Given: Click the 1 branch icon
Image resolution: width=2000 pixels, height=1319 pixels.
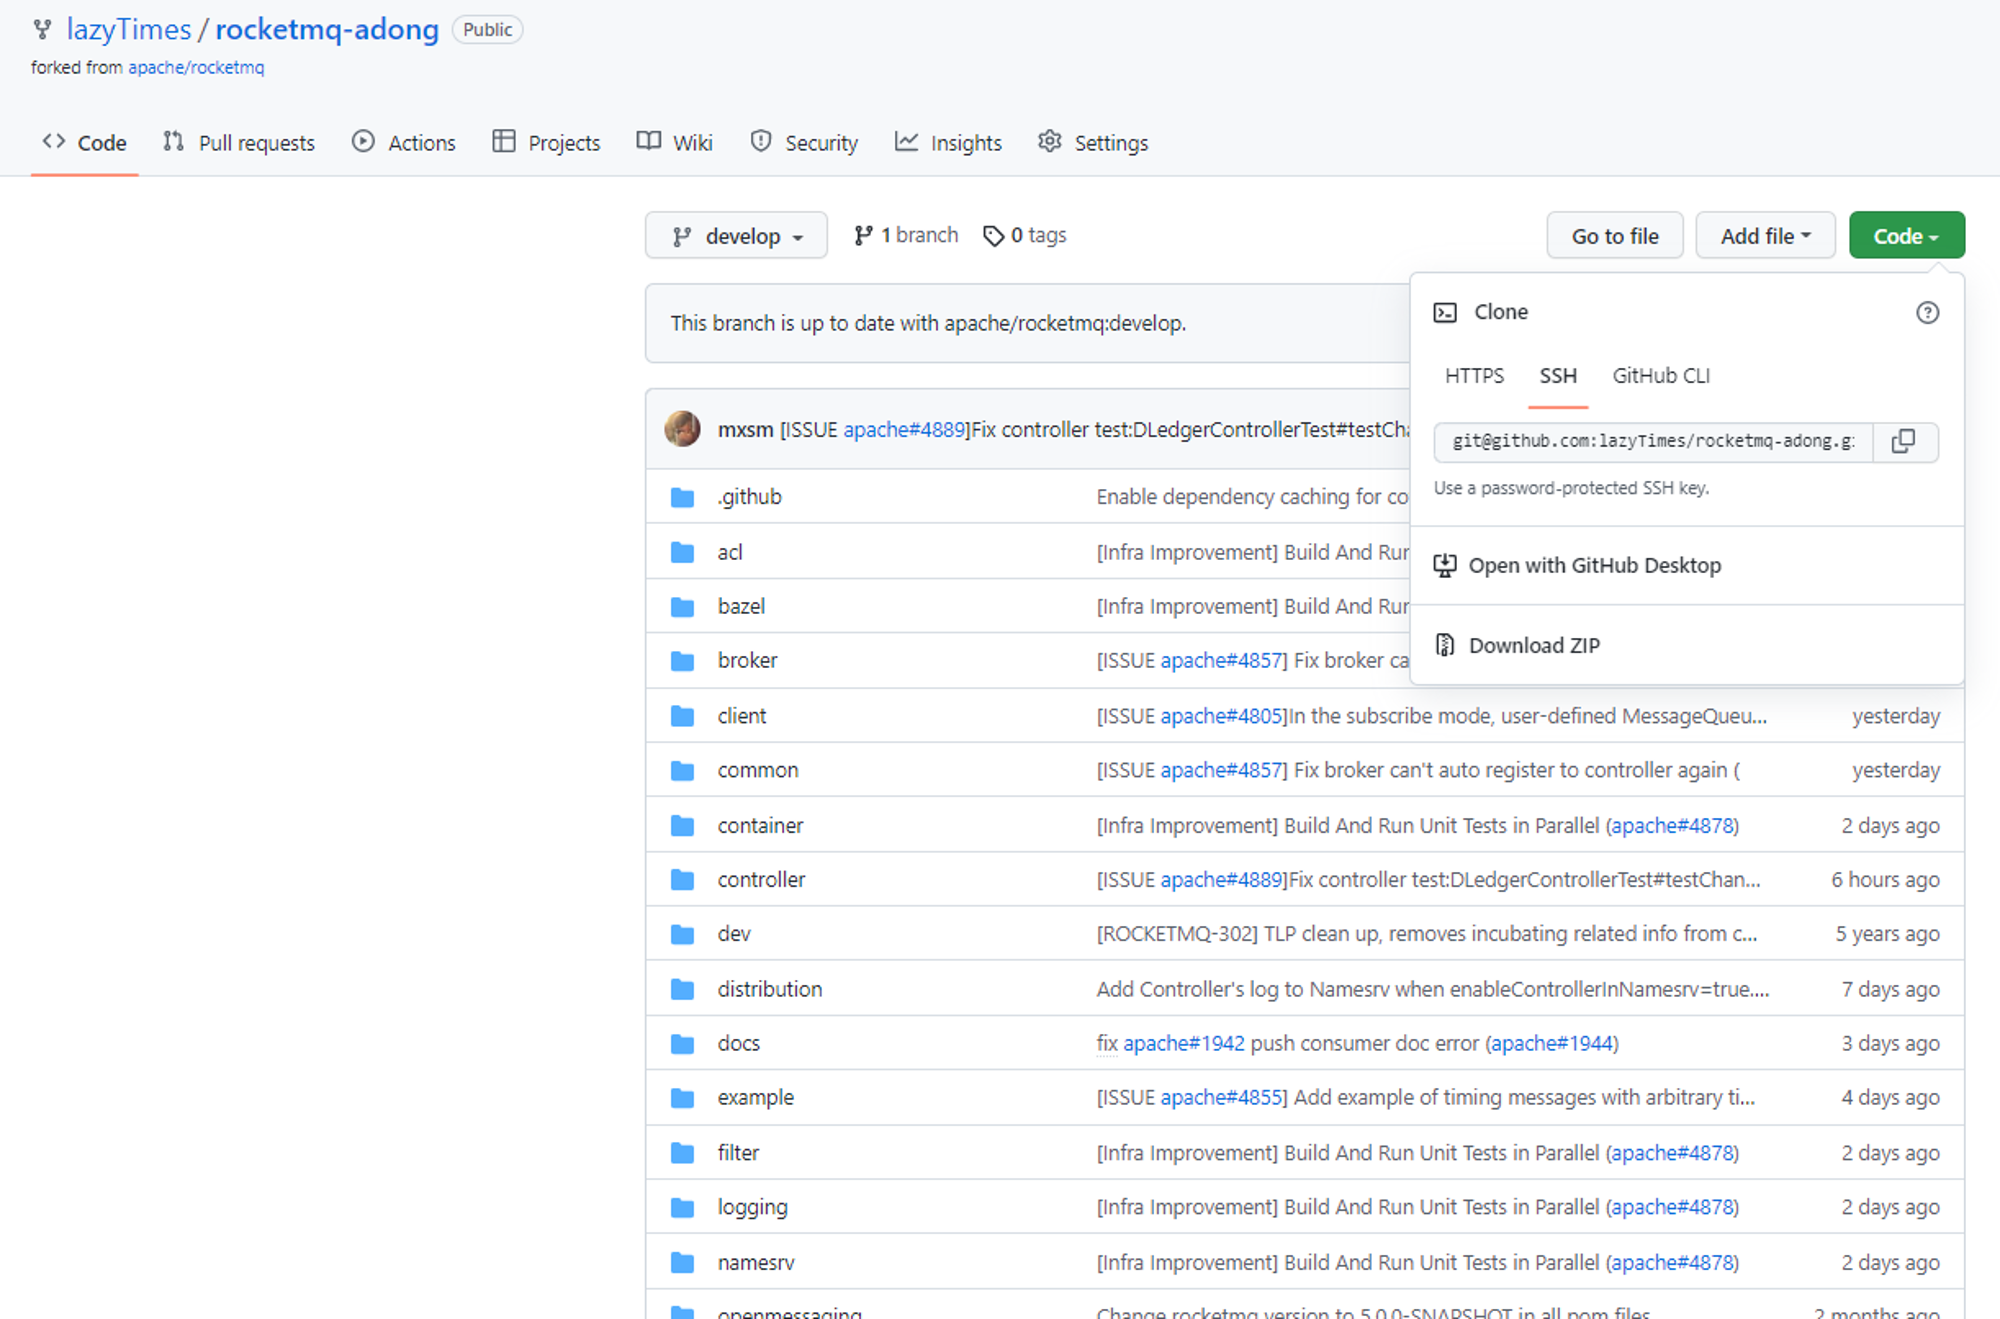Looking at the screenshot, I should tap(863, 236).
